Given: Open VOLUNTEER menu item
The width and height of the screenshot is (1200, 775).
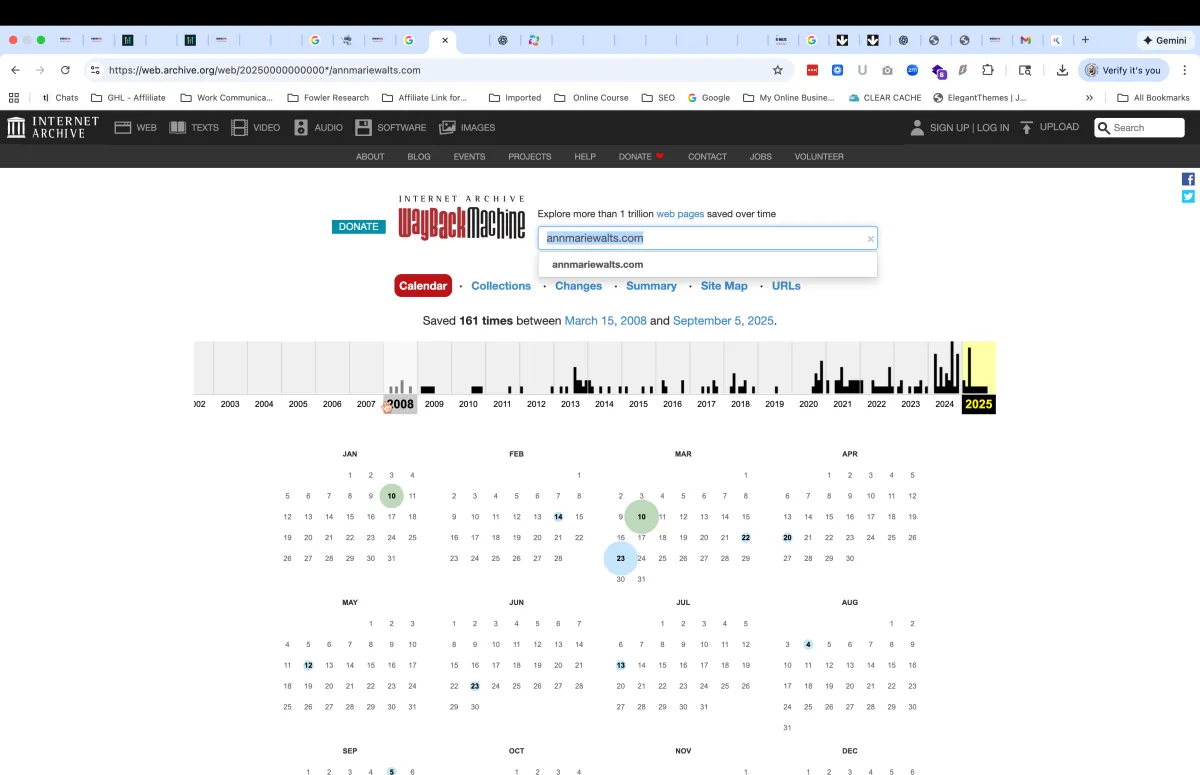Looking at the screenshot, I should tap(819, 157).
